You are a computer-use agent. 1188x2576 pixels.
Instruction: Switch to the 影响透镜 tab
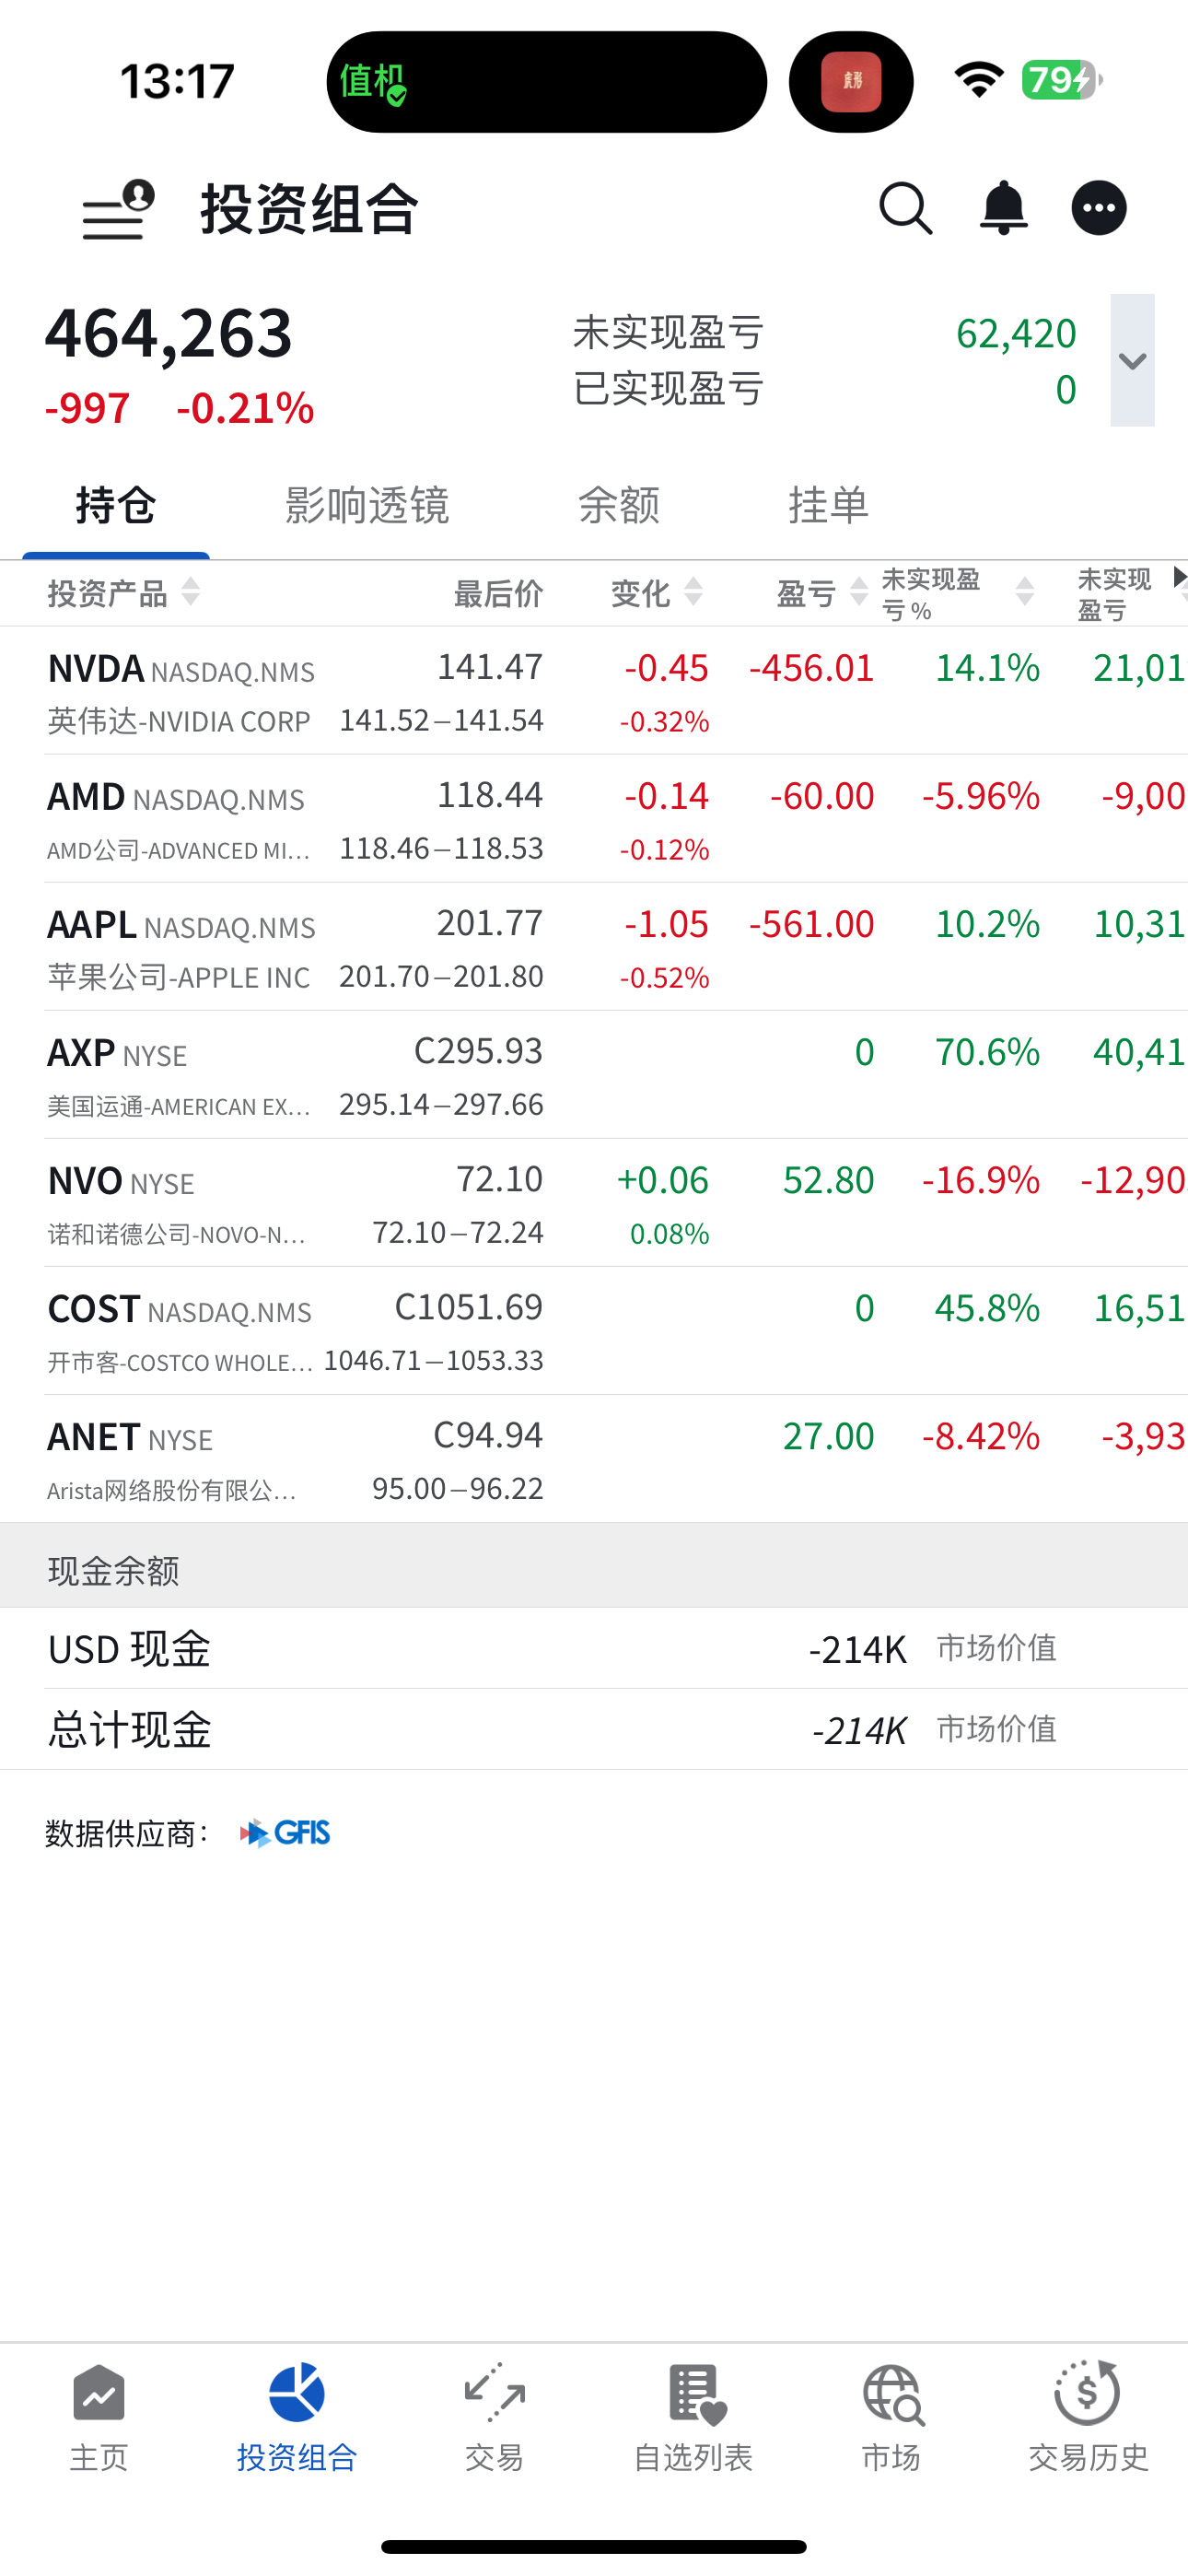367,505
